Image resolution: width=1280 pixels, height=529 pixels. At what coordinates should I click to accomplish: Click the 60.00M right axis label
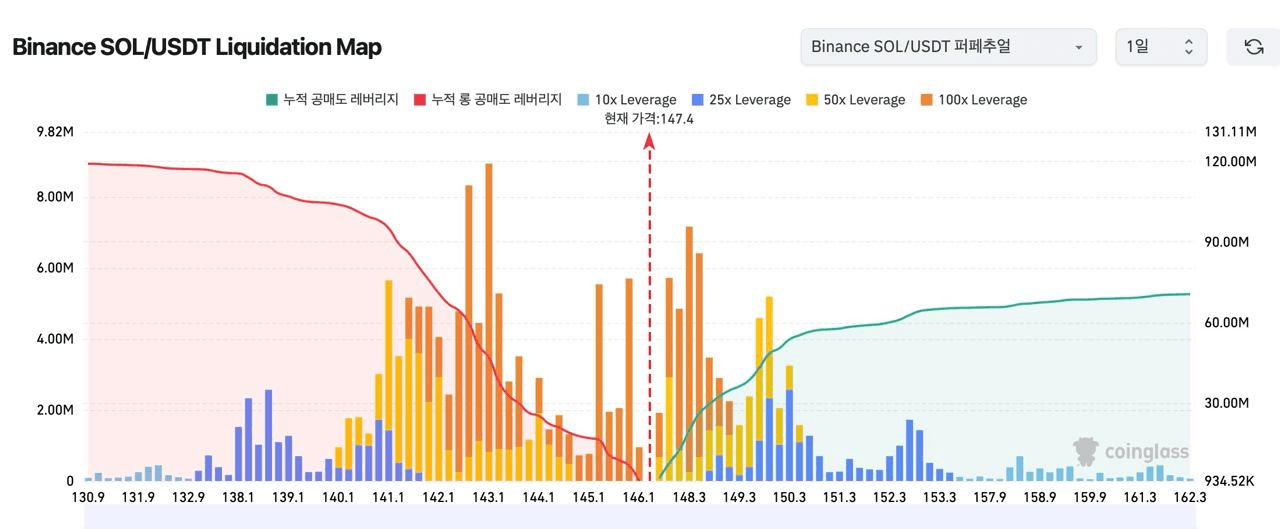1228,323
